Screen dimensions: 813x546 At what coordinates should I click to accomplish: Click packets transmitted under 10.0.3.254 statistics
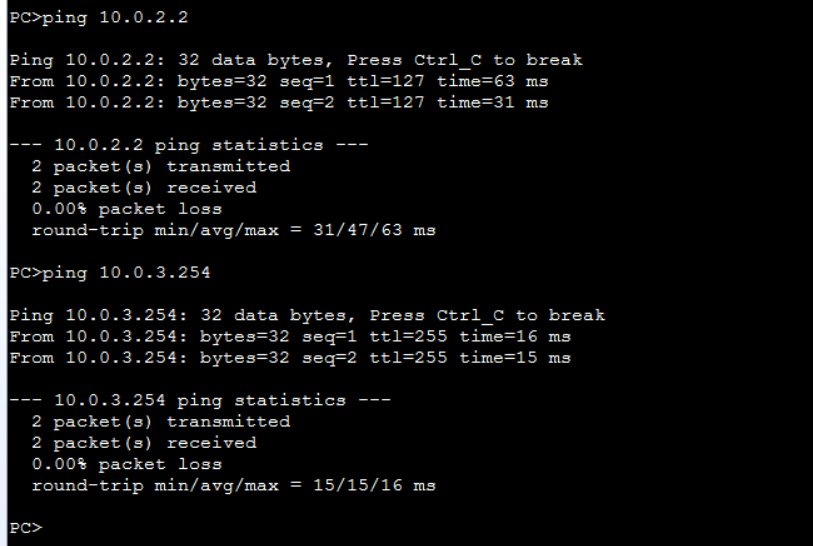coord(160,421)
